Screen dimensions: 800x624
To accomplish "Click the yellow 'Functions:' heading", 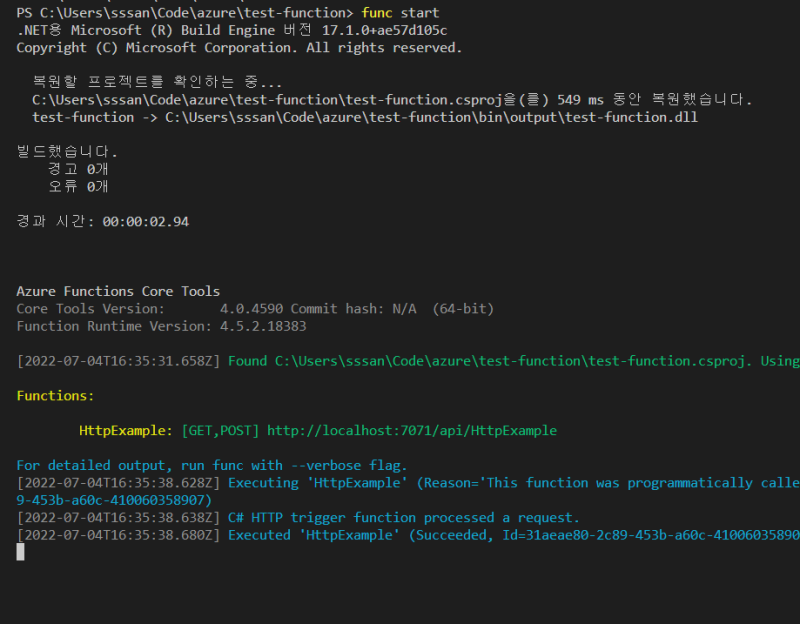I will 55,396.
